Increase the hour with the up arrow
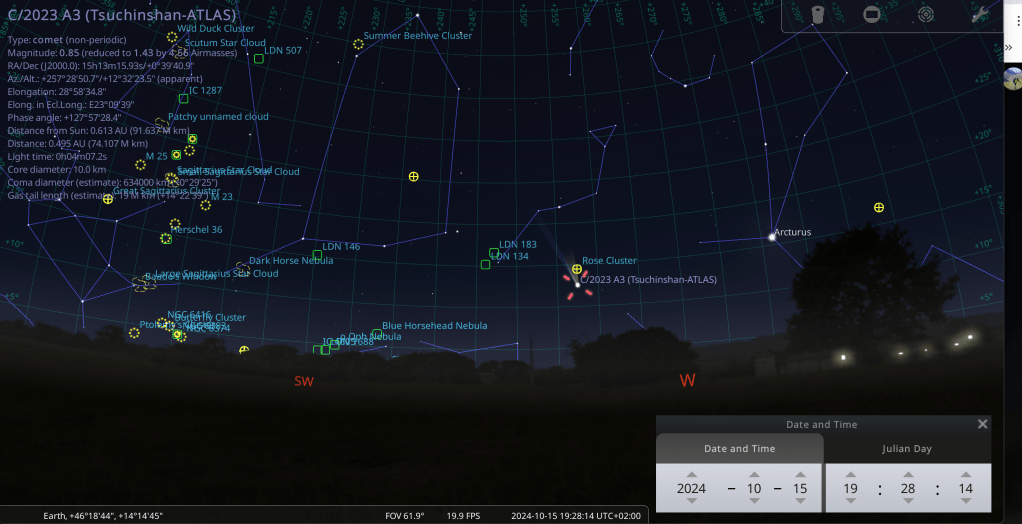1022x524 pixels. (850, 475)
